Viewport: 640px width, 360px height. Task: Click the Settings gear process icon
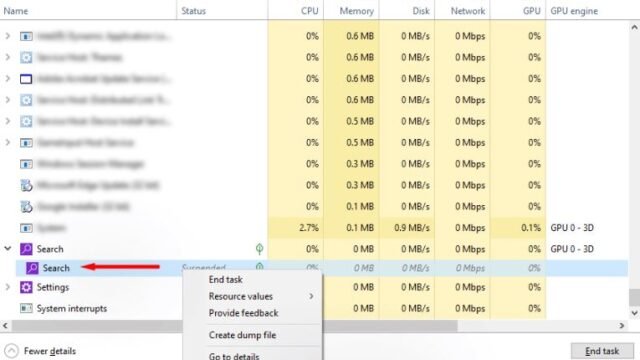pos(26,287)
